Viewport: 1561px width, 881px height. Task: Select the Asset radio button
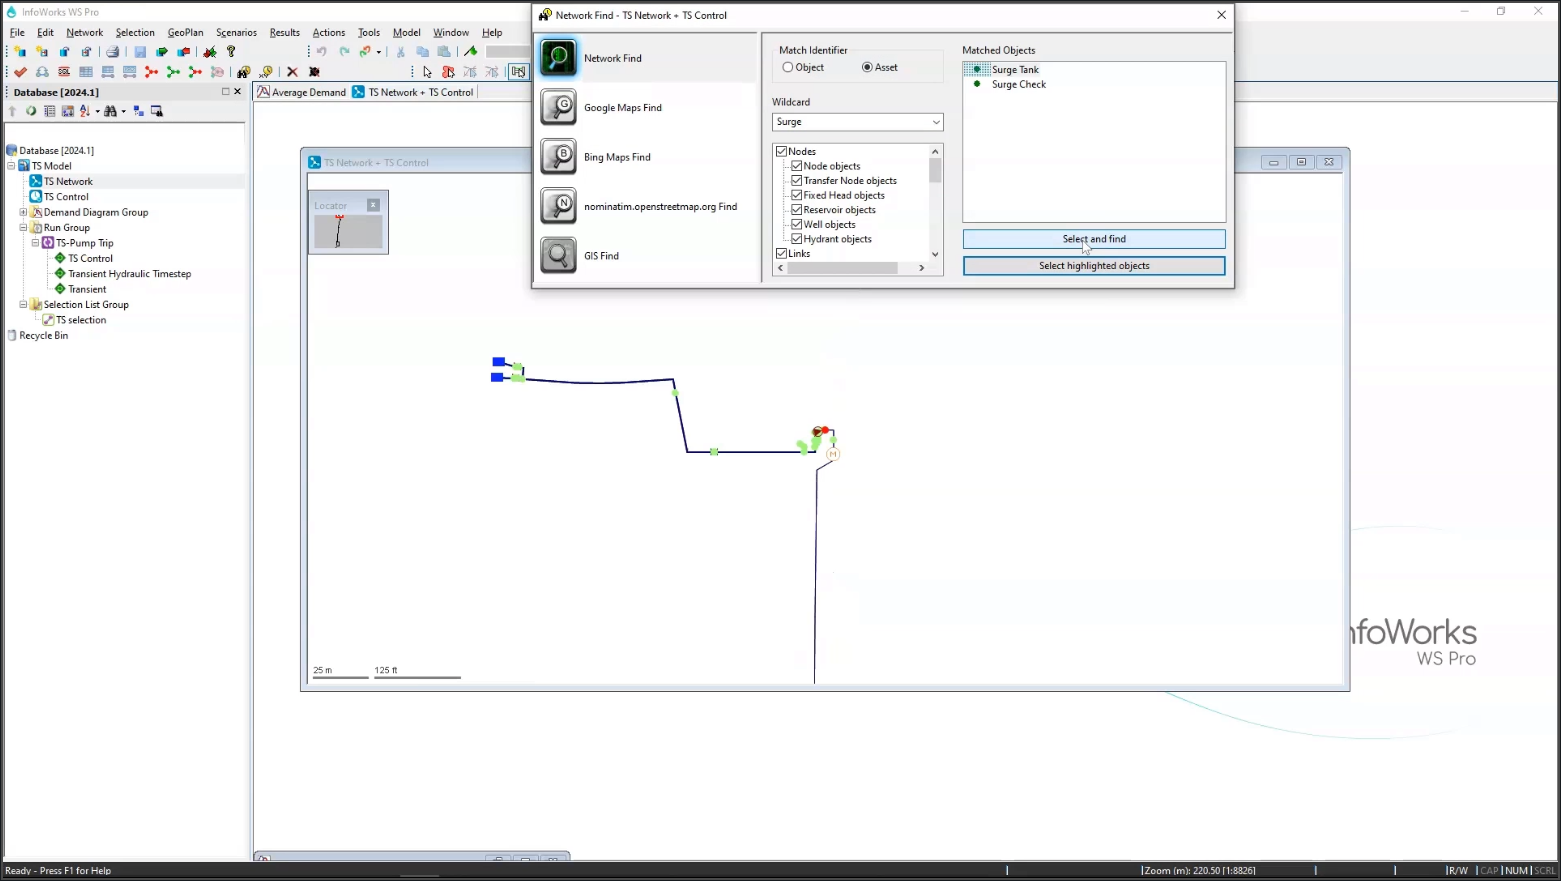pos(867,67)
